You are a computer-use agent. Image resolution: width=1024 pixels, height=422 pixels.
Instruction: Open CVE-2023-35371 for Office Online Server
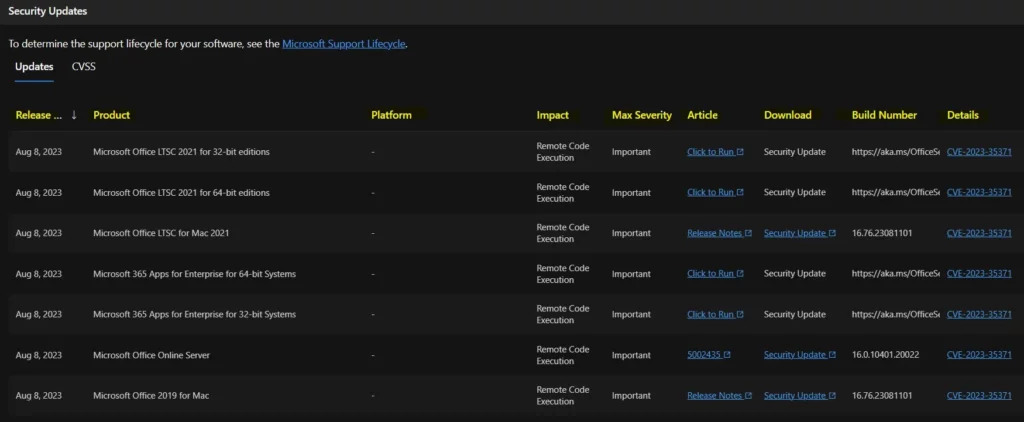[979, 355]
